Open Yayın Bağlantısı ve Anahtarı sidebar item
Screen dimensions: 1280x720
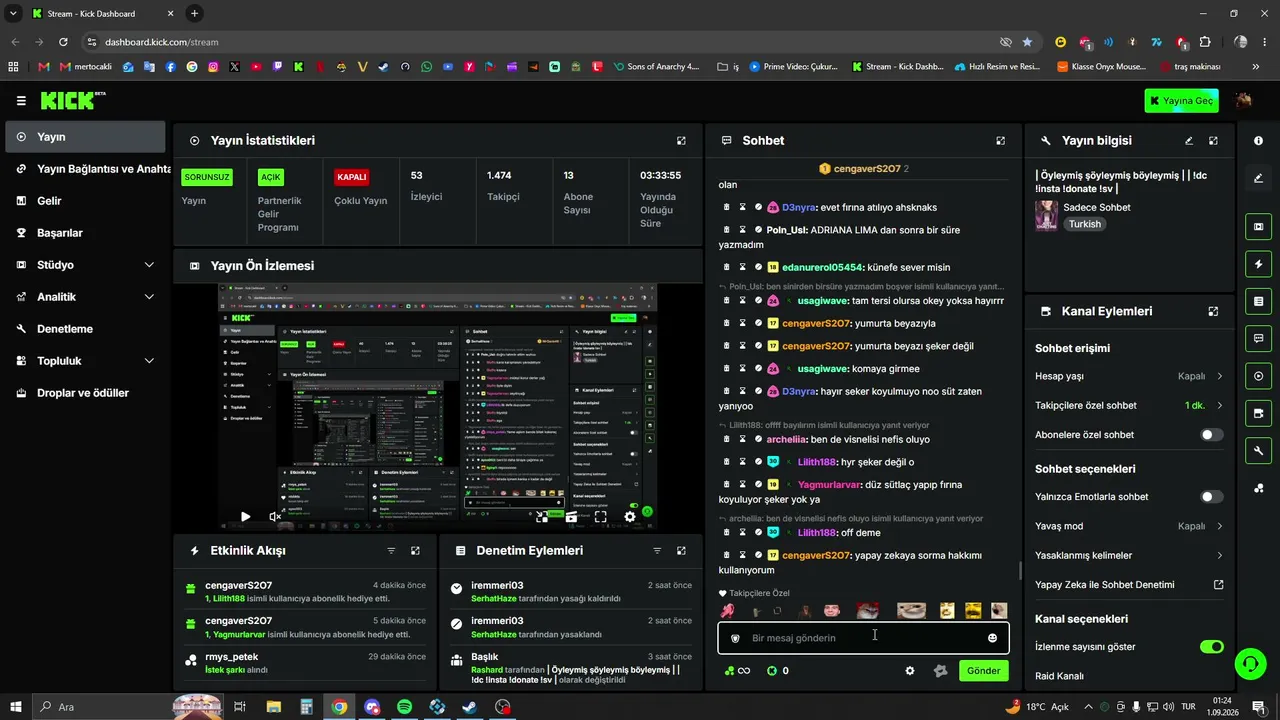click(85, 169)
